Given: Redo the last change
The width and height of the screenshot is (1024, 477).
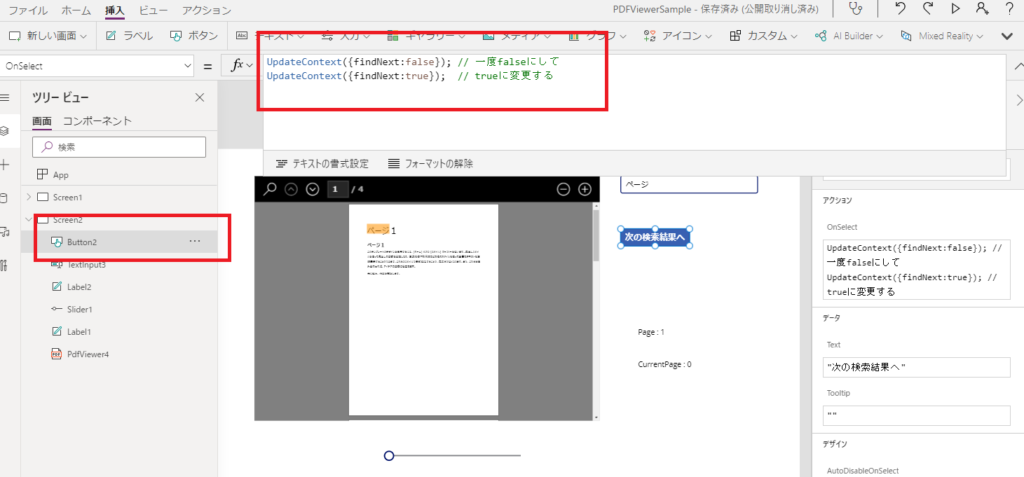Looking at the screenshot, I should [928, 9].
